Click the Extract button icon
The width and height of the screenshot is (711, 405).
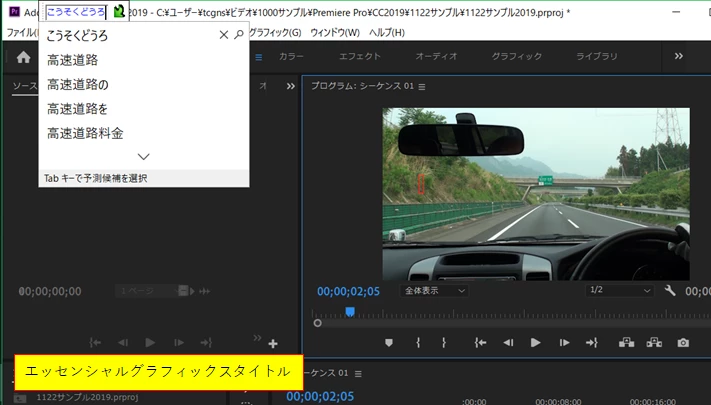coord(654,343)
